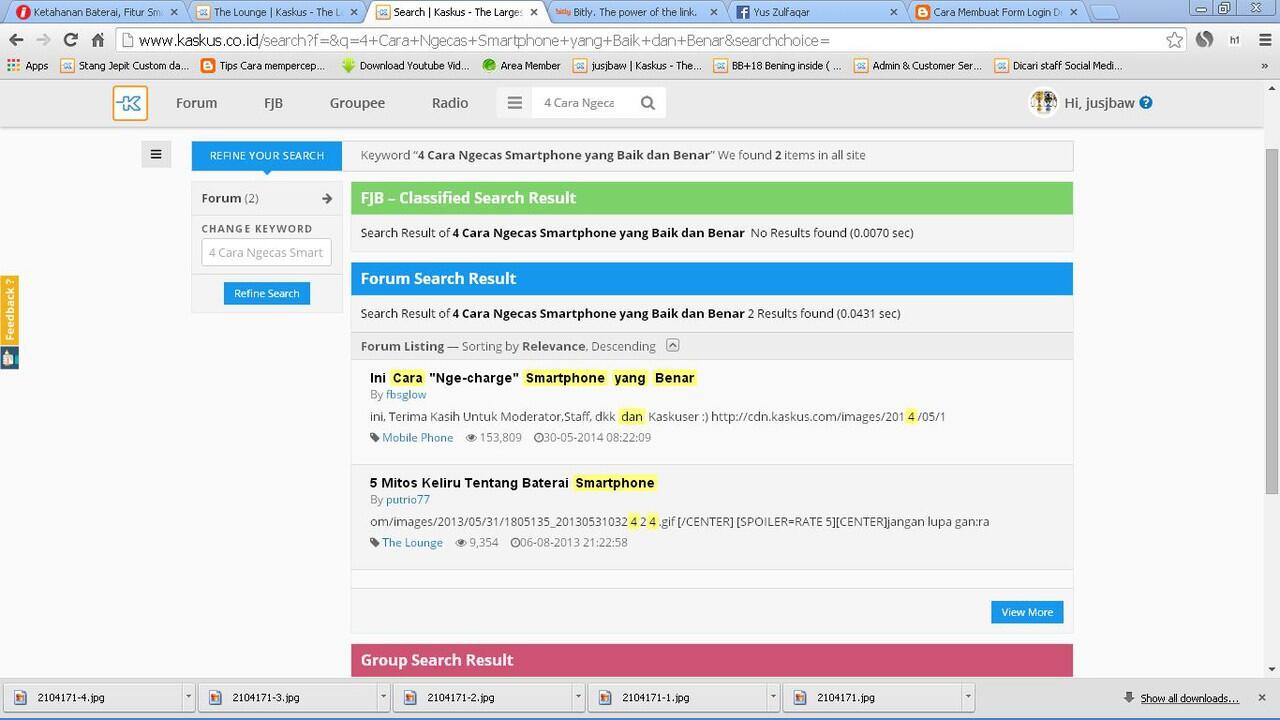Open Area Member bookmark
The height and width of the screenshot is (720, 1280).
(x=521, y=66)
